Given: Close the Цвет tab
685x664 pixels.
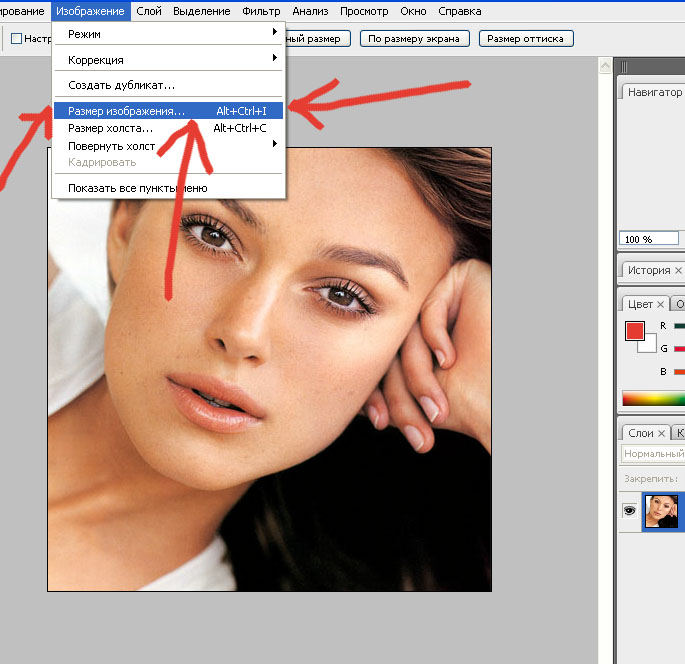Looking at the screenshot, I should click(x=661, y=304).
